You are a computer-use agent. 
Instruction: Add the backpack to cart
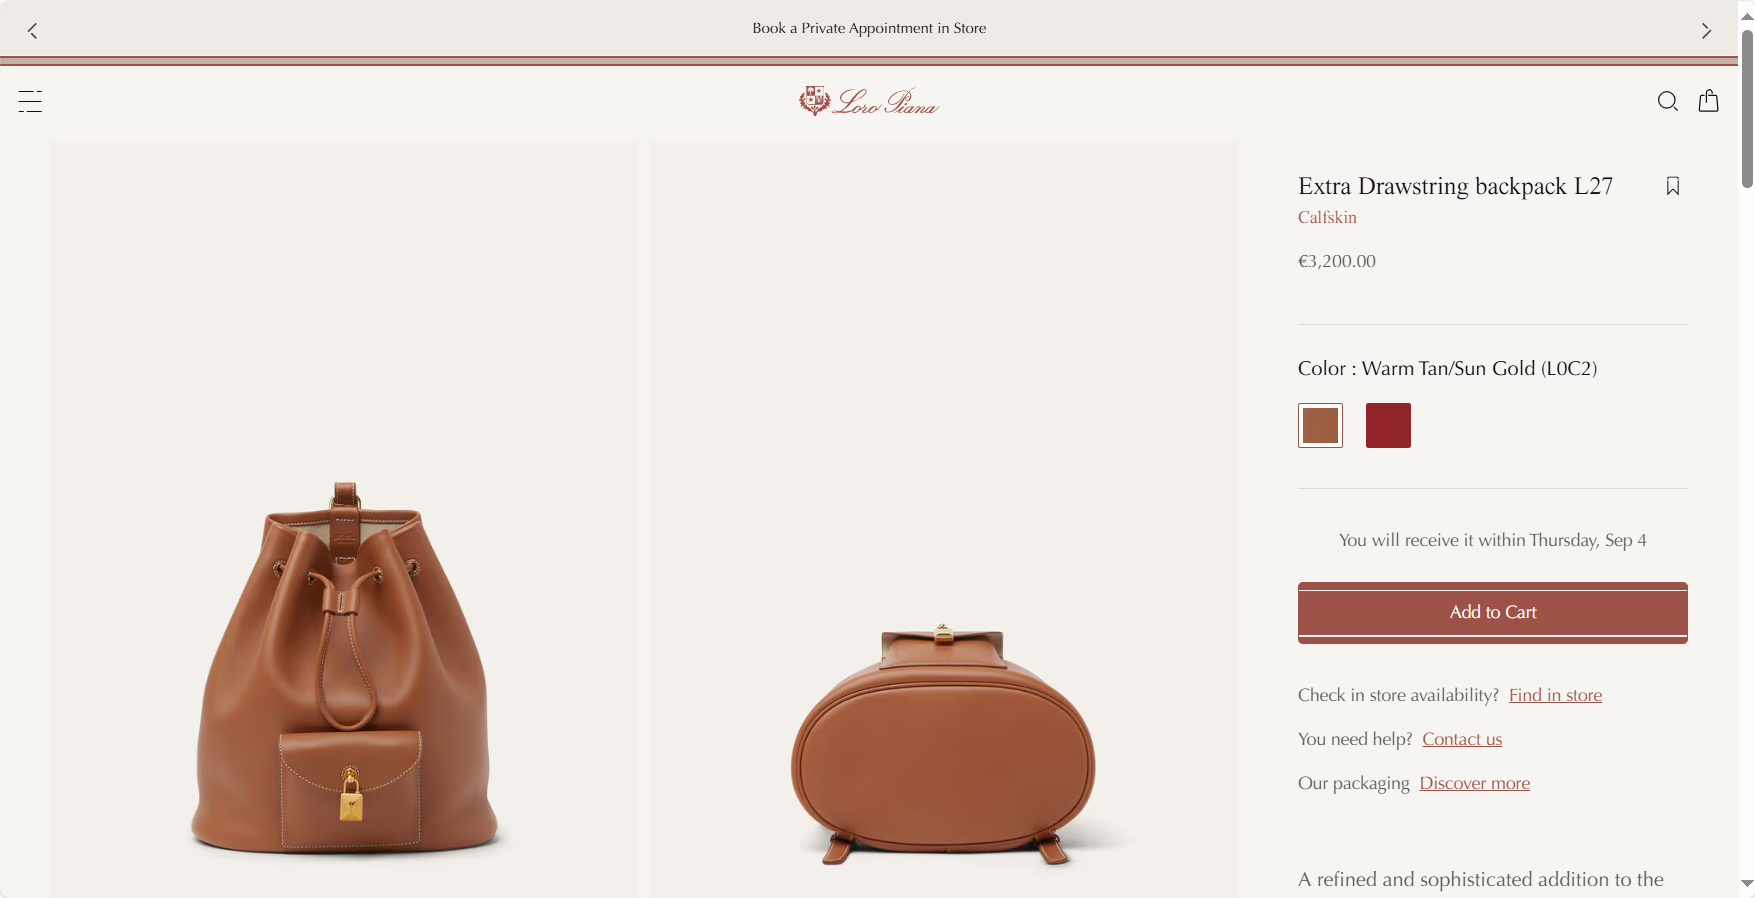(x=1492, y=612)
